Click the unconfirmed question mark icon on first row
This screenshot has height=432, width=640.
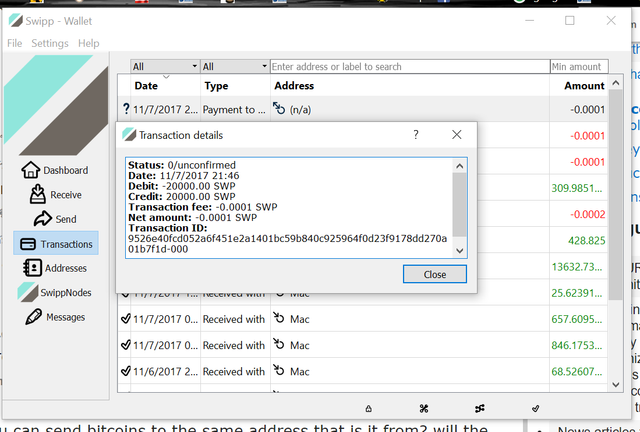(x=126, y=109)
